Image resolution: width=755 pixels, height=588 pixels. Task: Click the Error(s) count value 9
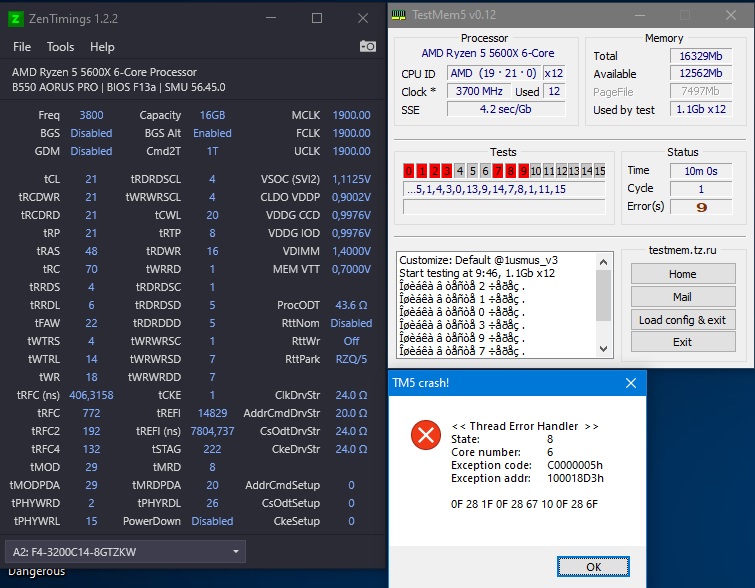click(x=701, y=207)
